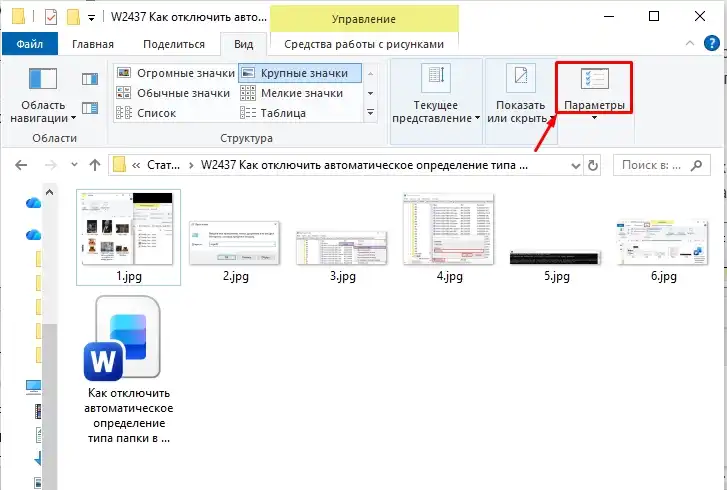The image size is (727, 490).
Task: Toggle the details pane icon
Action: point(90,108)
